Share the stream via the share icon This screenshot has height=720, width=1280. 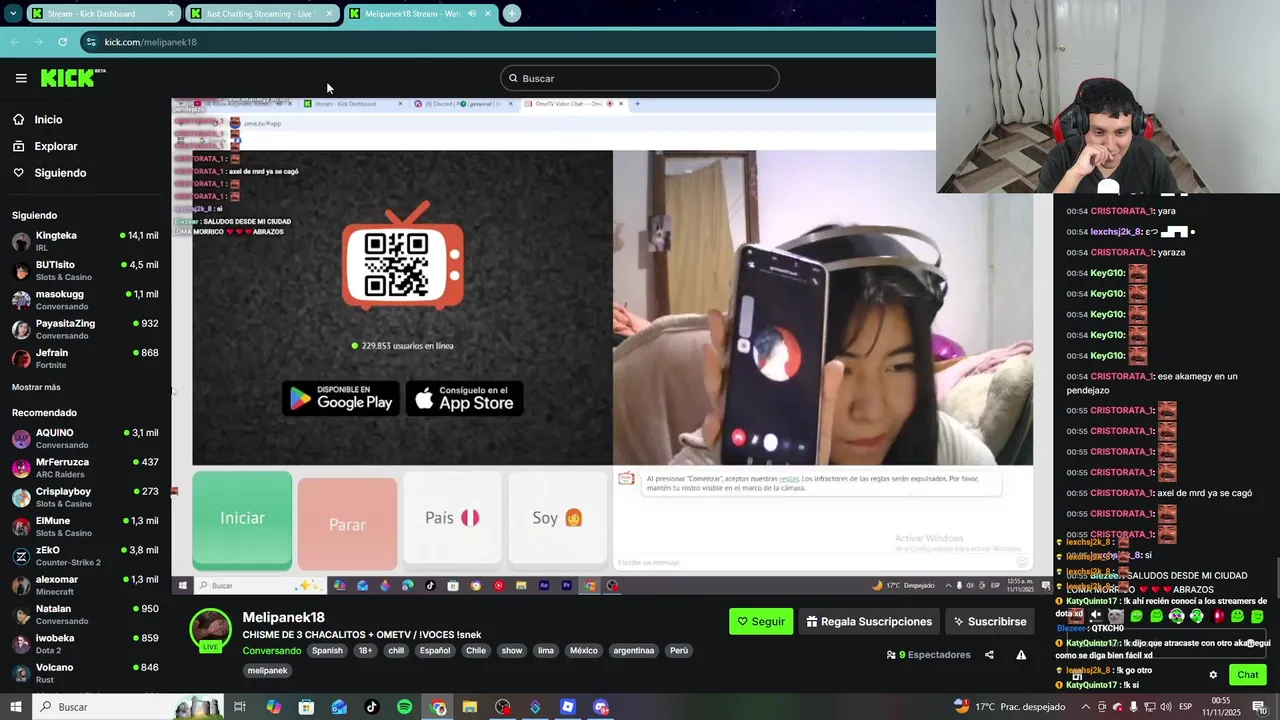click(x=989, y=655)
